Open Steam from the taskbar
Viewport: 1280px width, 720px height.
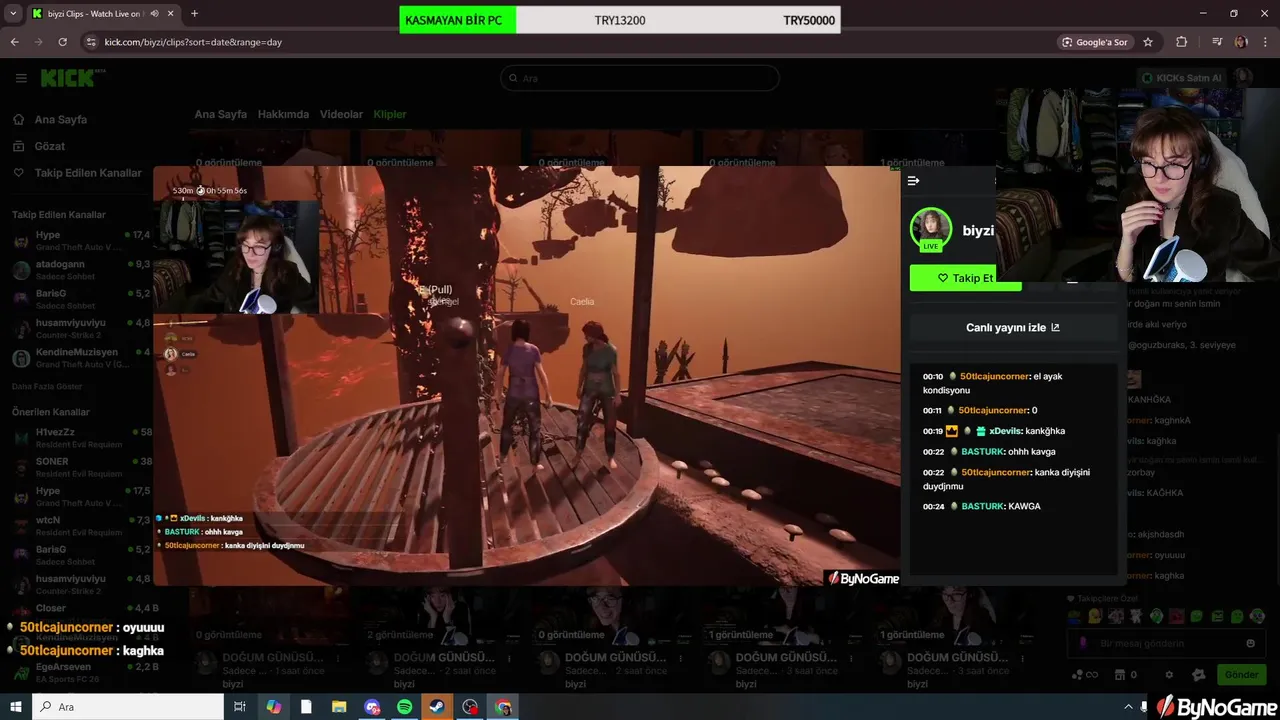437,707
